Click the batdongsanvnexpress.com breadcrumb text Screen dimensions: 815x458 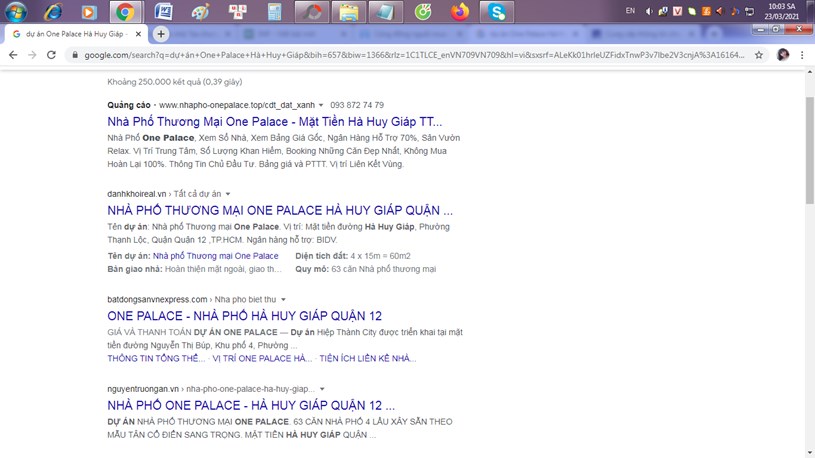pyautogui.click(x=192, y=299)
